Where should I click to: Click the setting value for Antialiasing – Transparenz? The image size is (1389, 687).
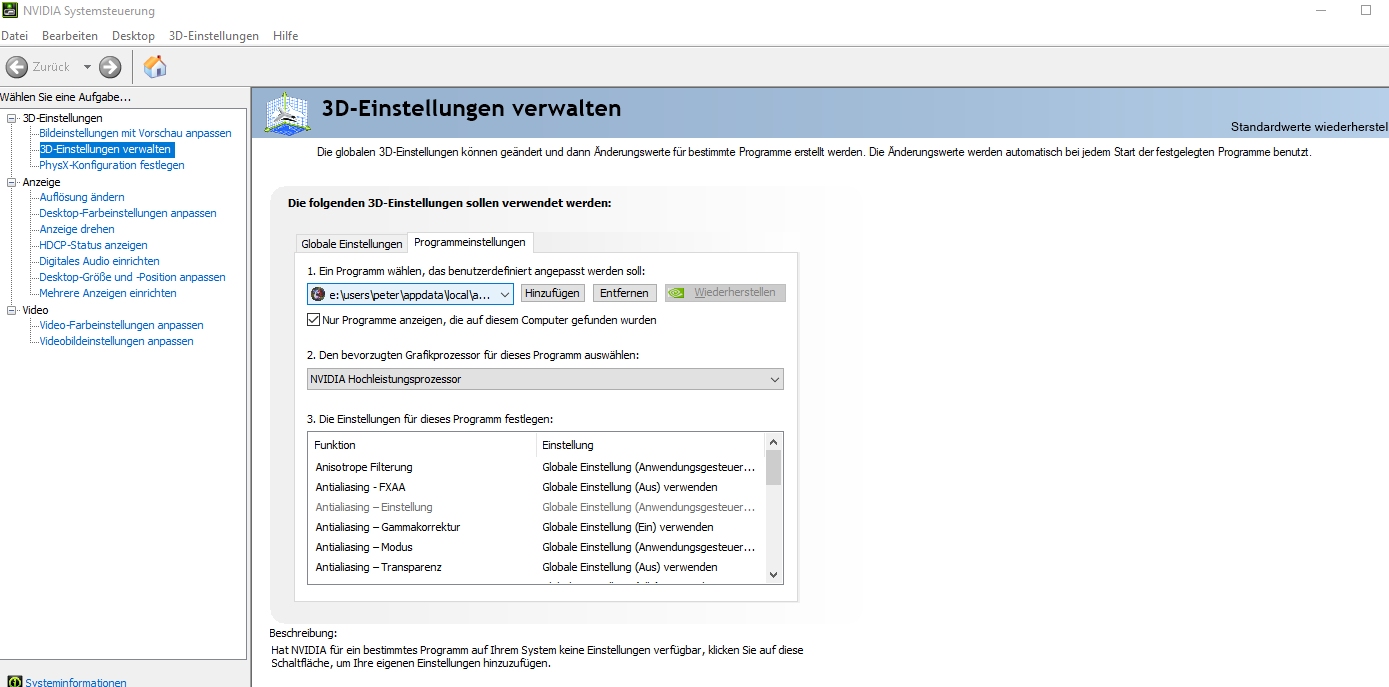click(630, 567)
